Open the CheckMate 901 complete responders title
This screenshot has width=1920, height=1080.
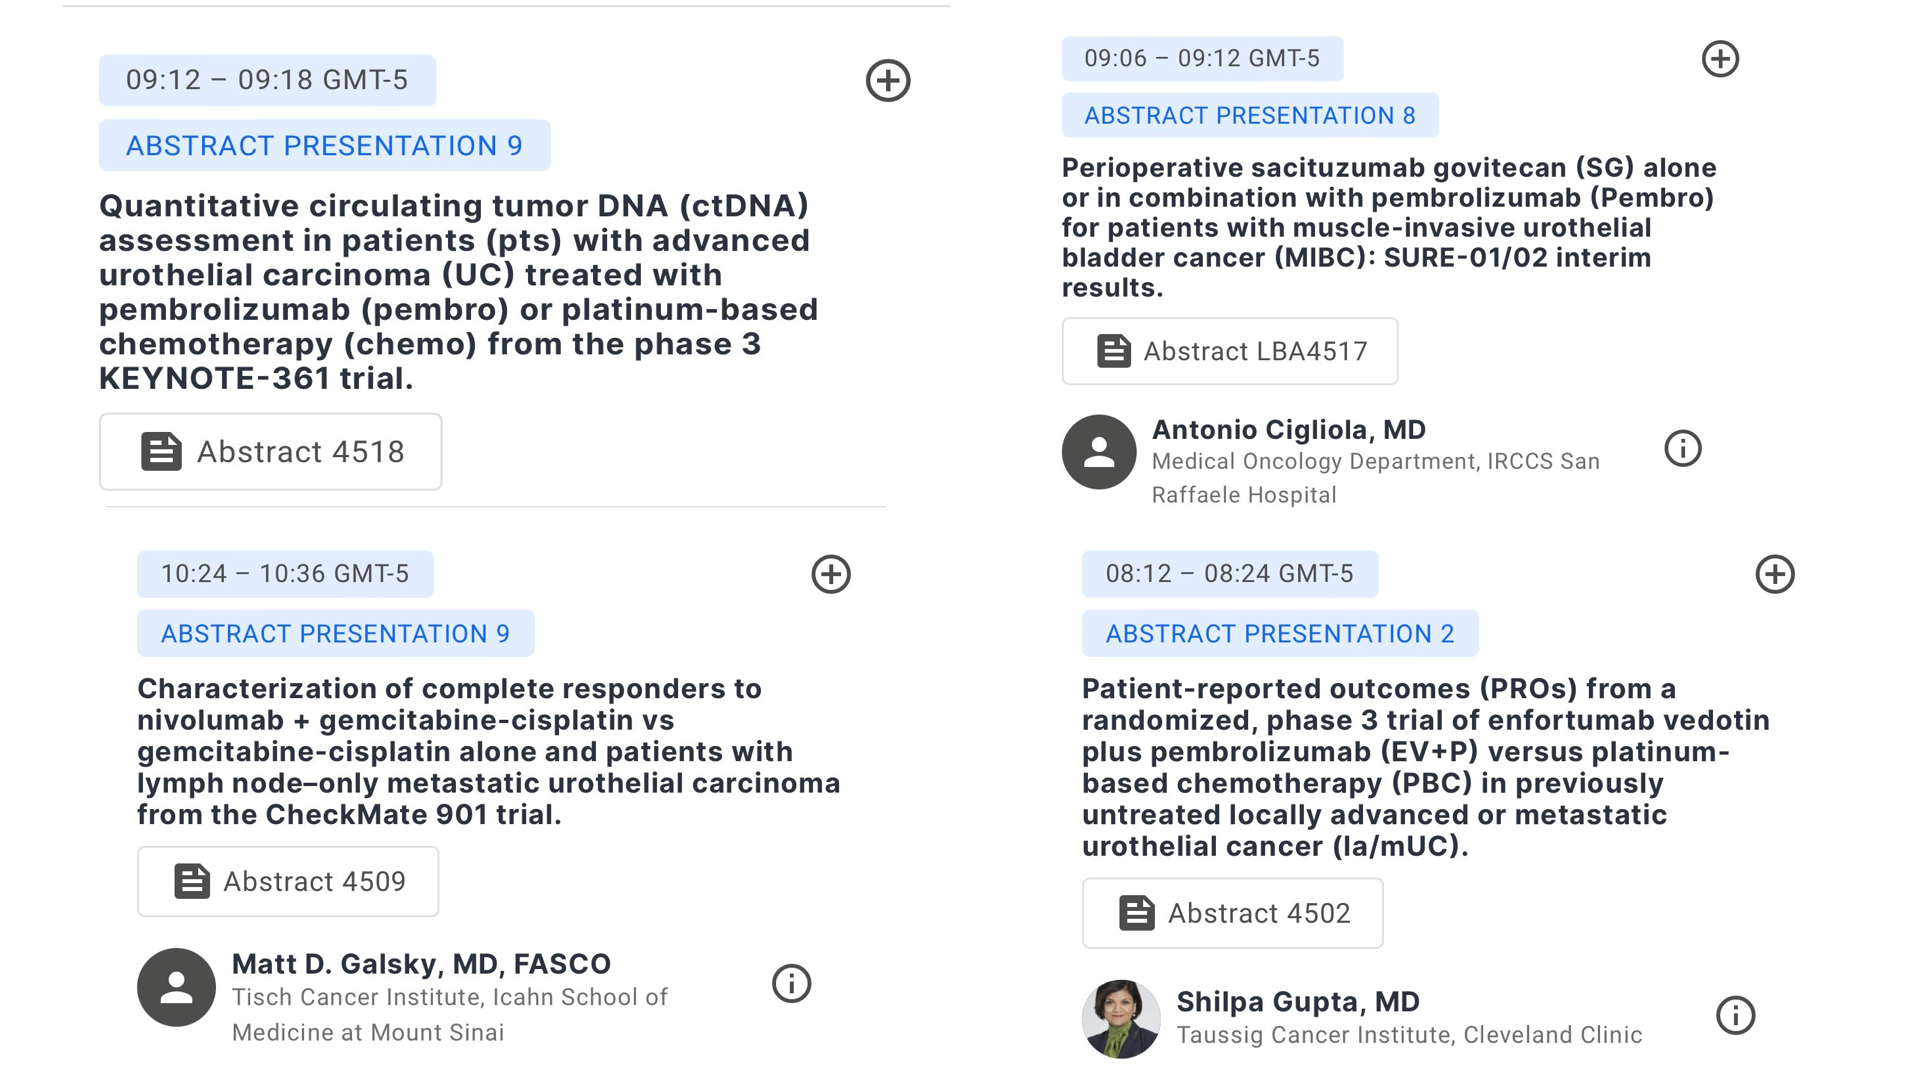[x=489, y=752]
